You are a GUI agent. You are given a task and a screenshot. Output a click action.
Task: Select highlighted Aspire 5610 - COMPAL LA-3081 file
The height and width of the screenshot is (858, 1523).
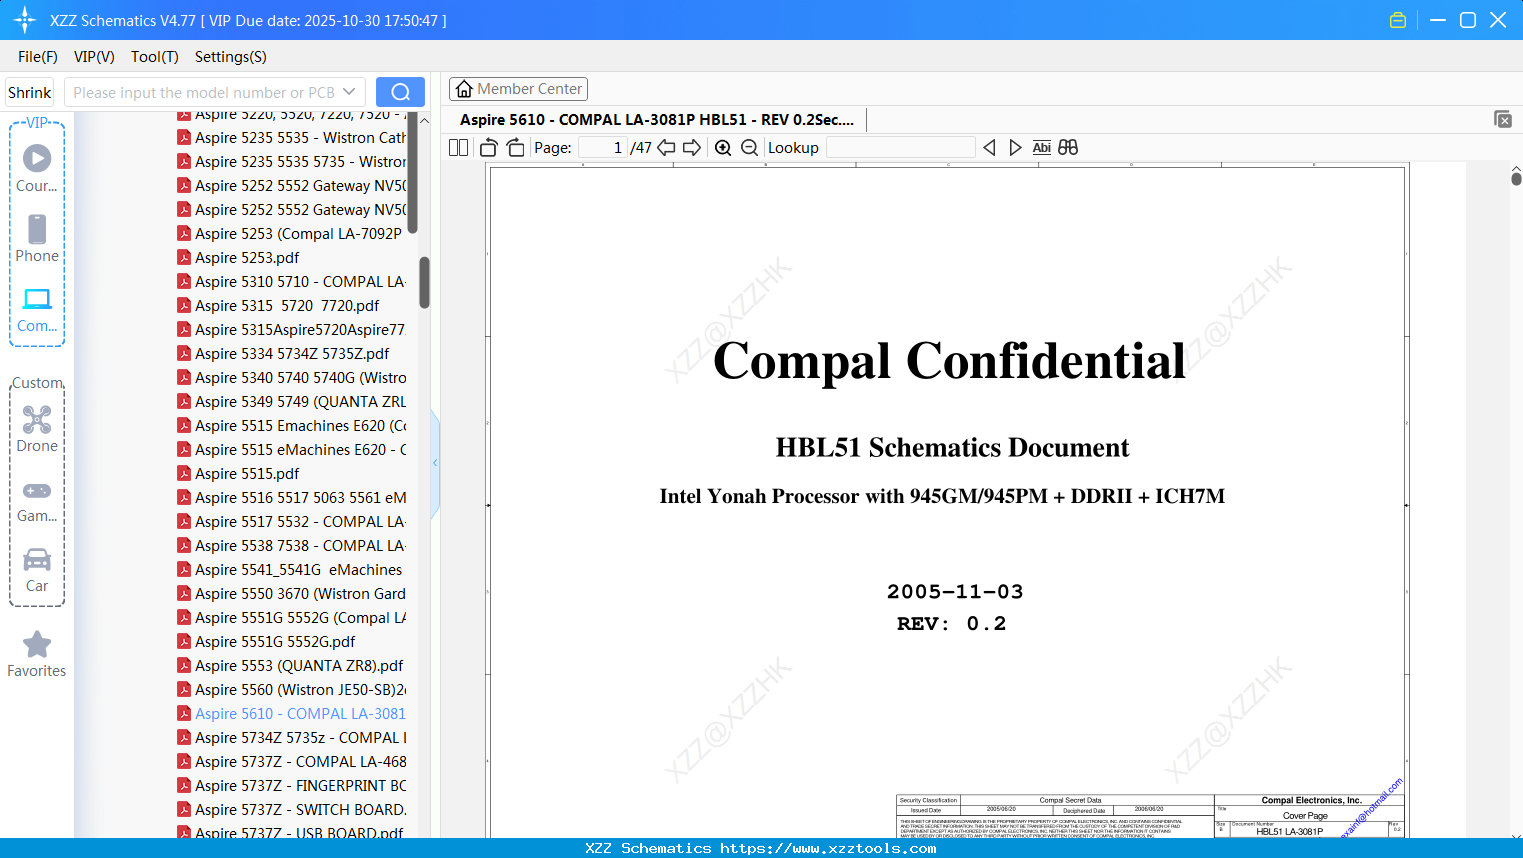(292, 714)
